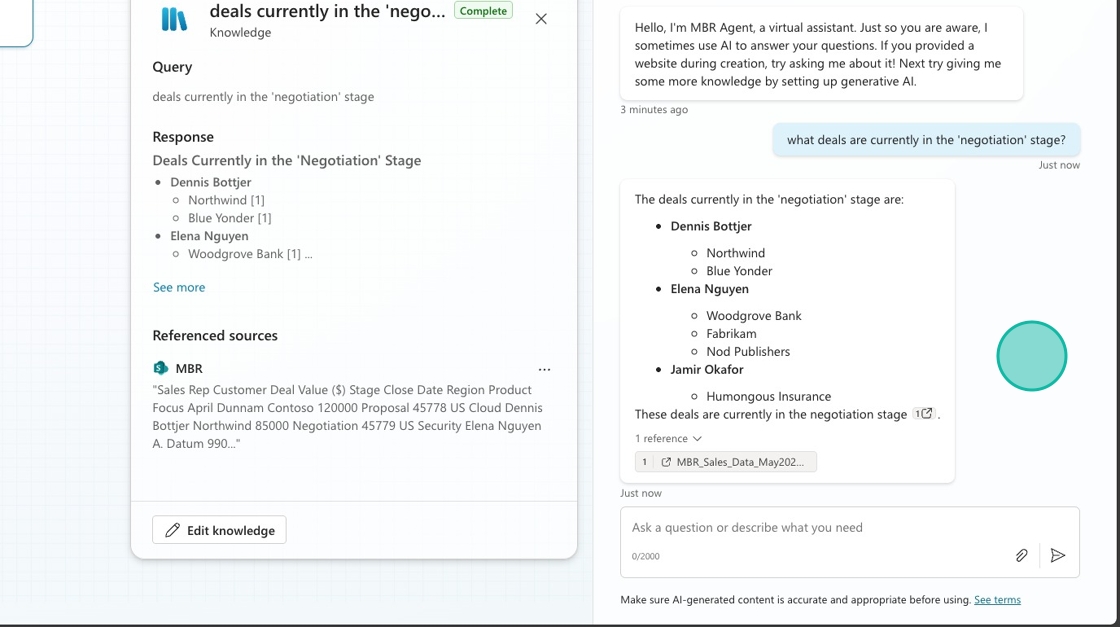Click the Knowledge books icon in panel header
This screenshot has width=1120, height=627.
coord(174,19)
